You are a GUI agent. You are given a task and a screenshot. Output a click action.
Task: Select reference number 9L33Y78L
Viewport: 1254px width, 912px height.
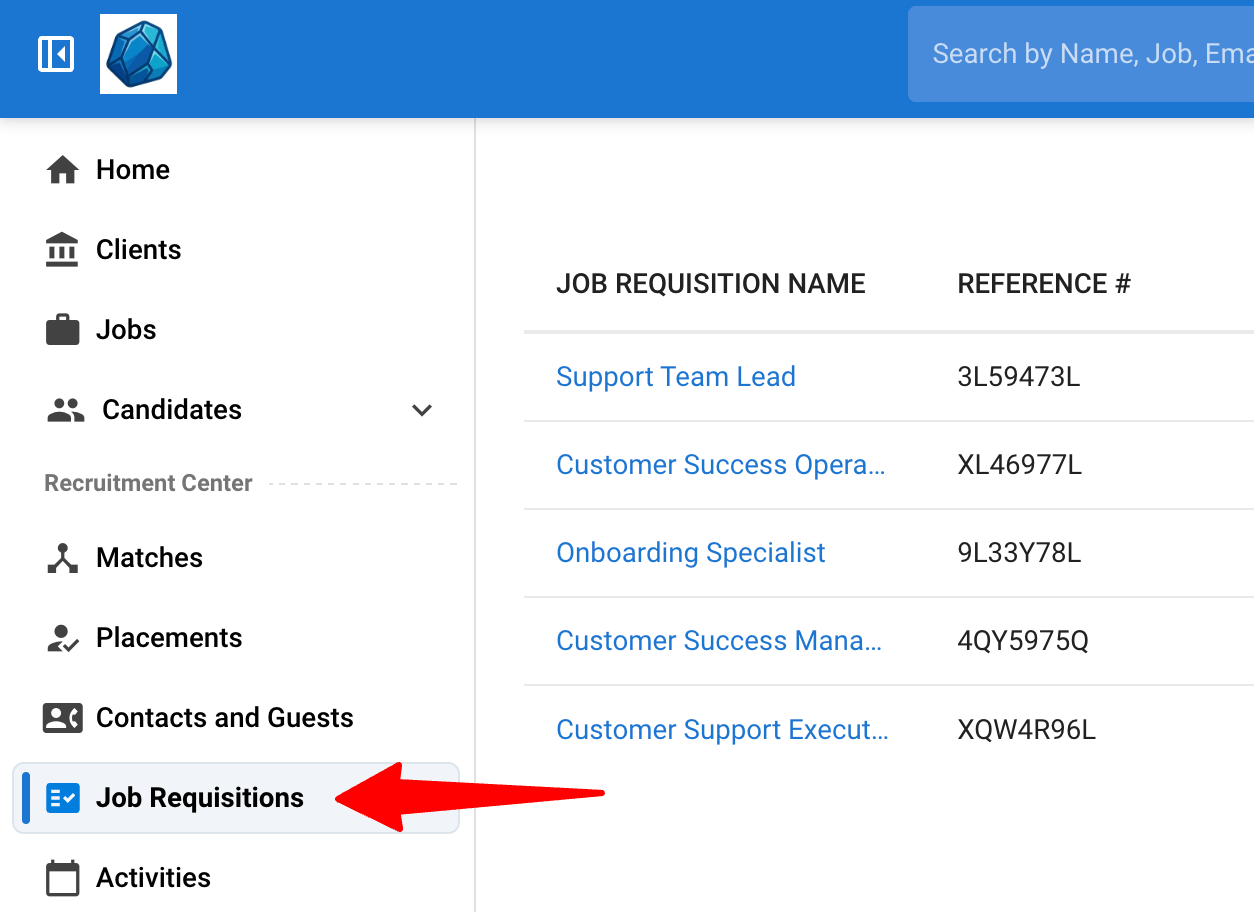(x=1019, y=553)
